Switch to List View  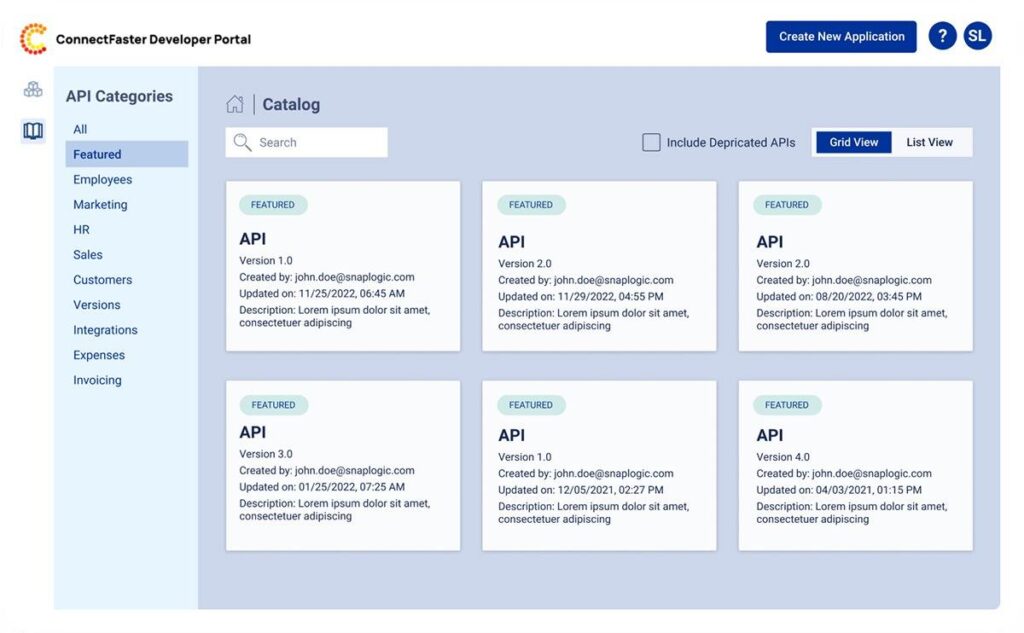coord(930,141)
